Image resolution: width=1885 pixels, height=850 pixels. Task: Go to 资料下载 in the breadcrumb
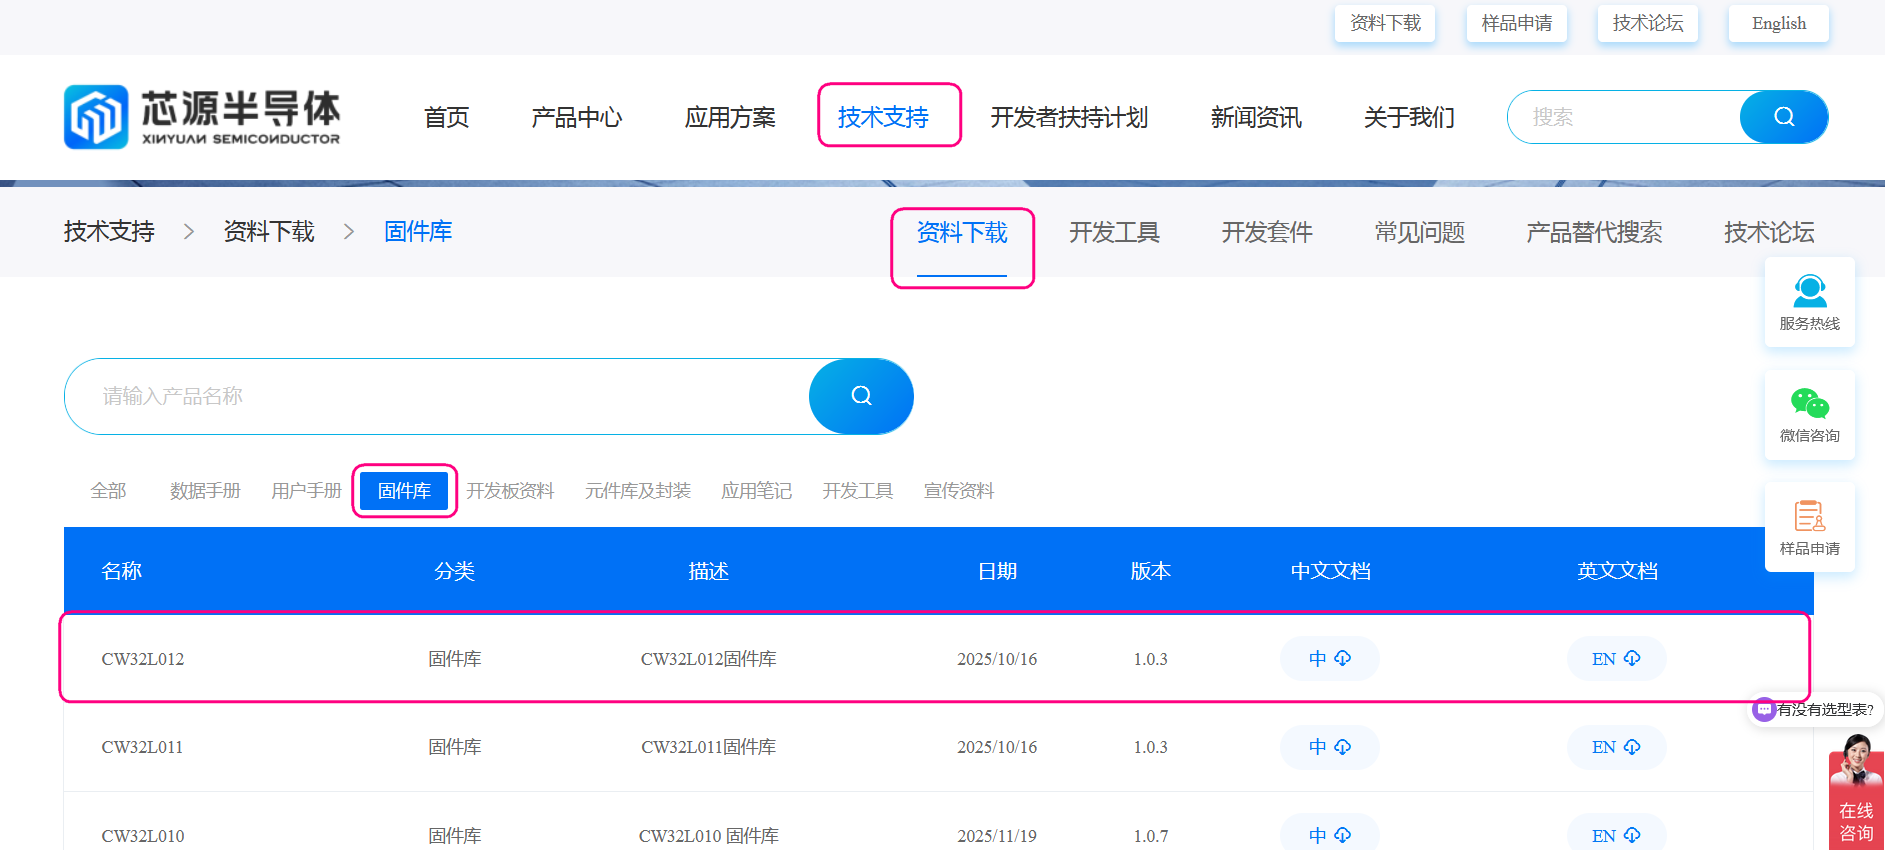269,232
